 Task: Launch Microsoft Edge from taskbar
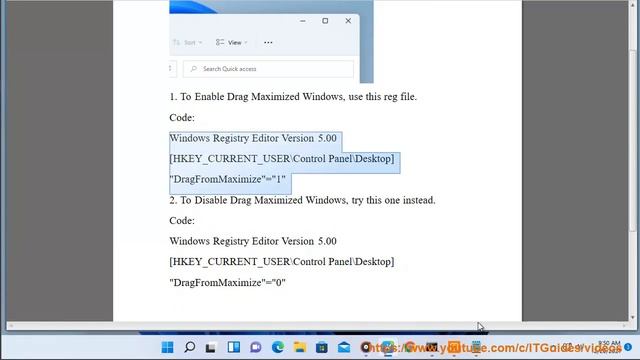pyautogui.click(x=278, y=347)
